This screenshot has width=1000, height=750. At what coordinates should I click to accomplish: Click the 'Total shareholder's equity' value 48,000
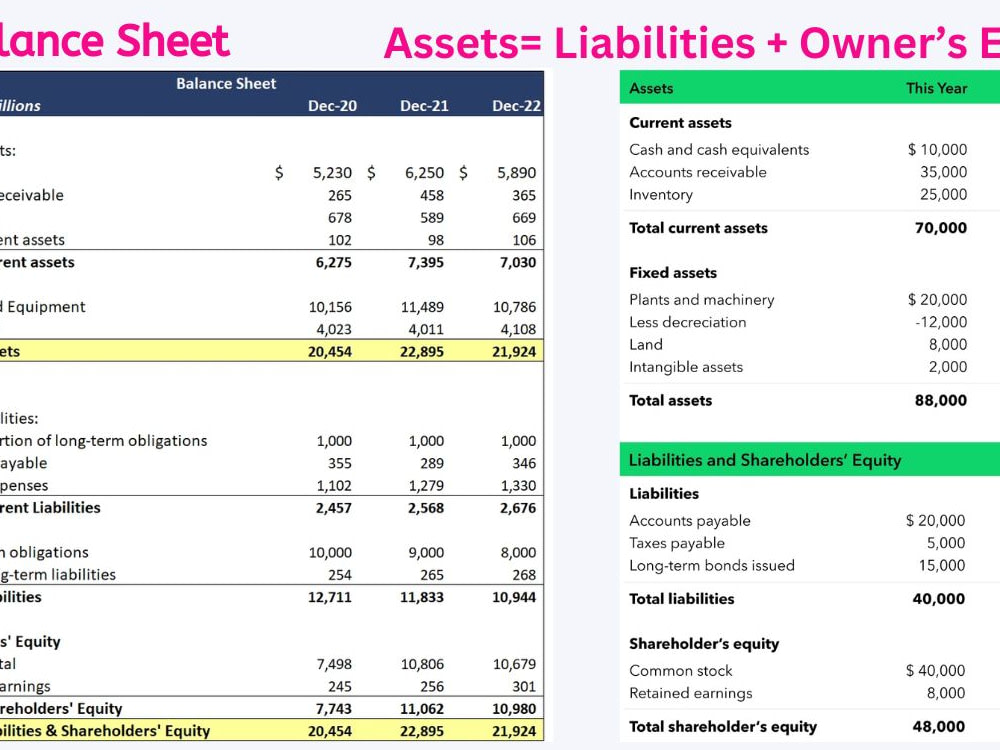[x=939, y=726]
